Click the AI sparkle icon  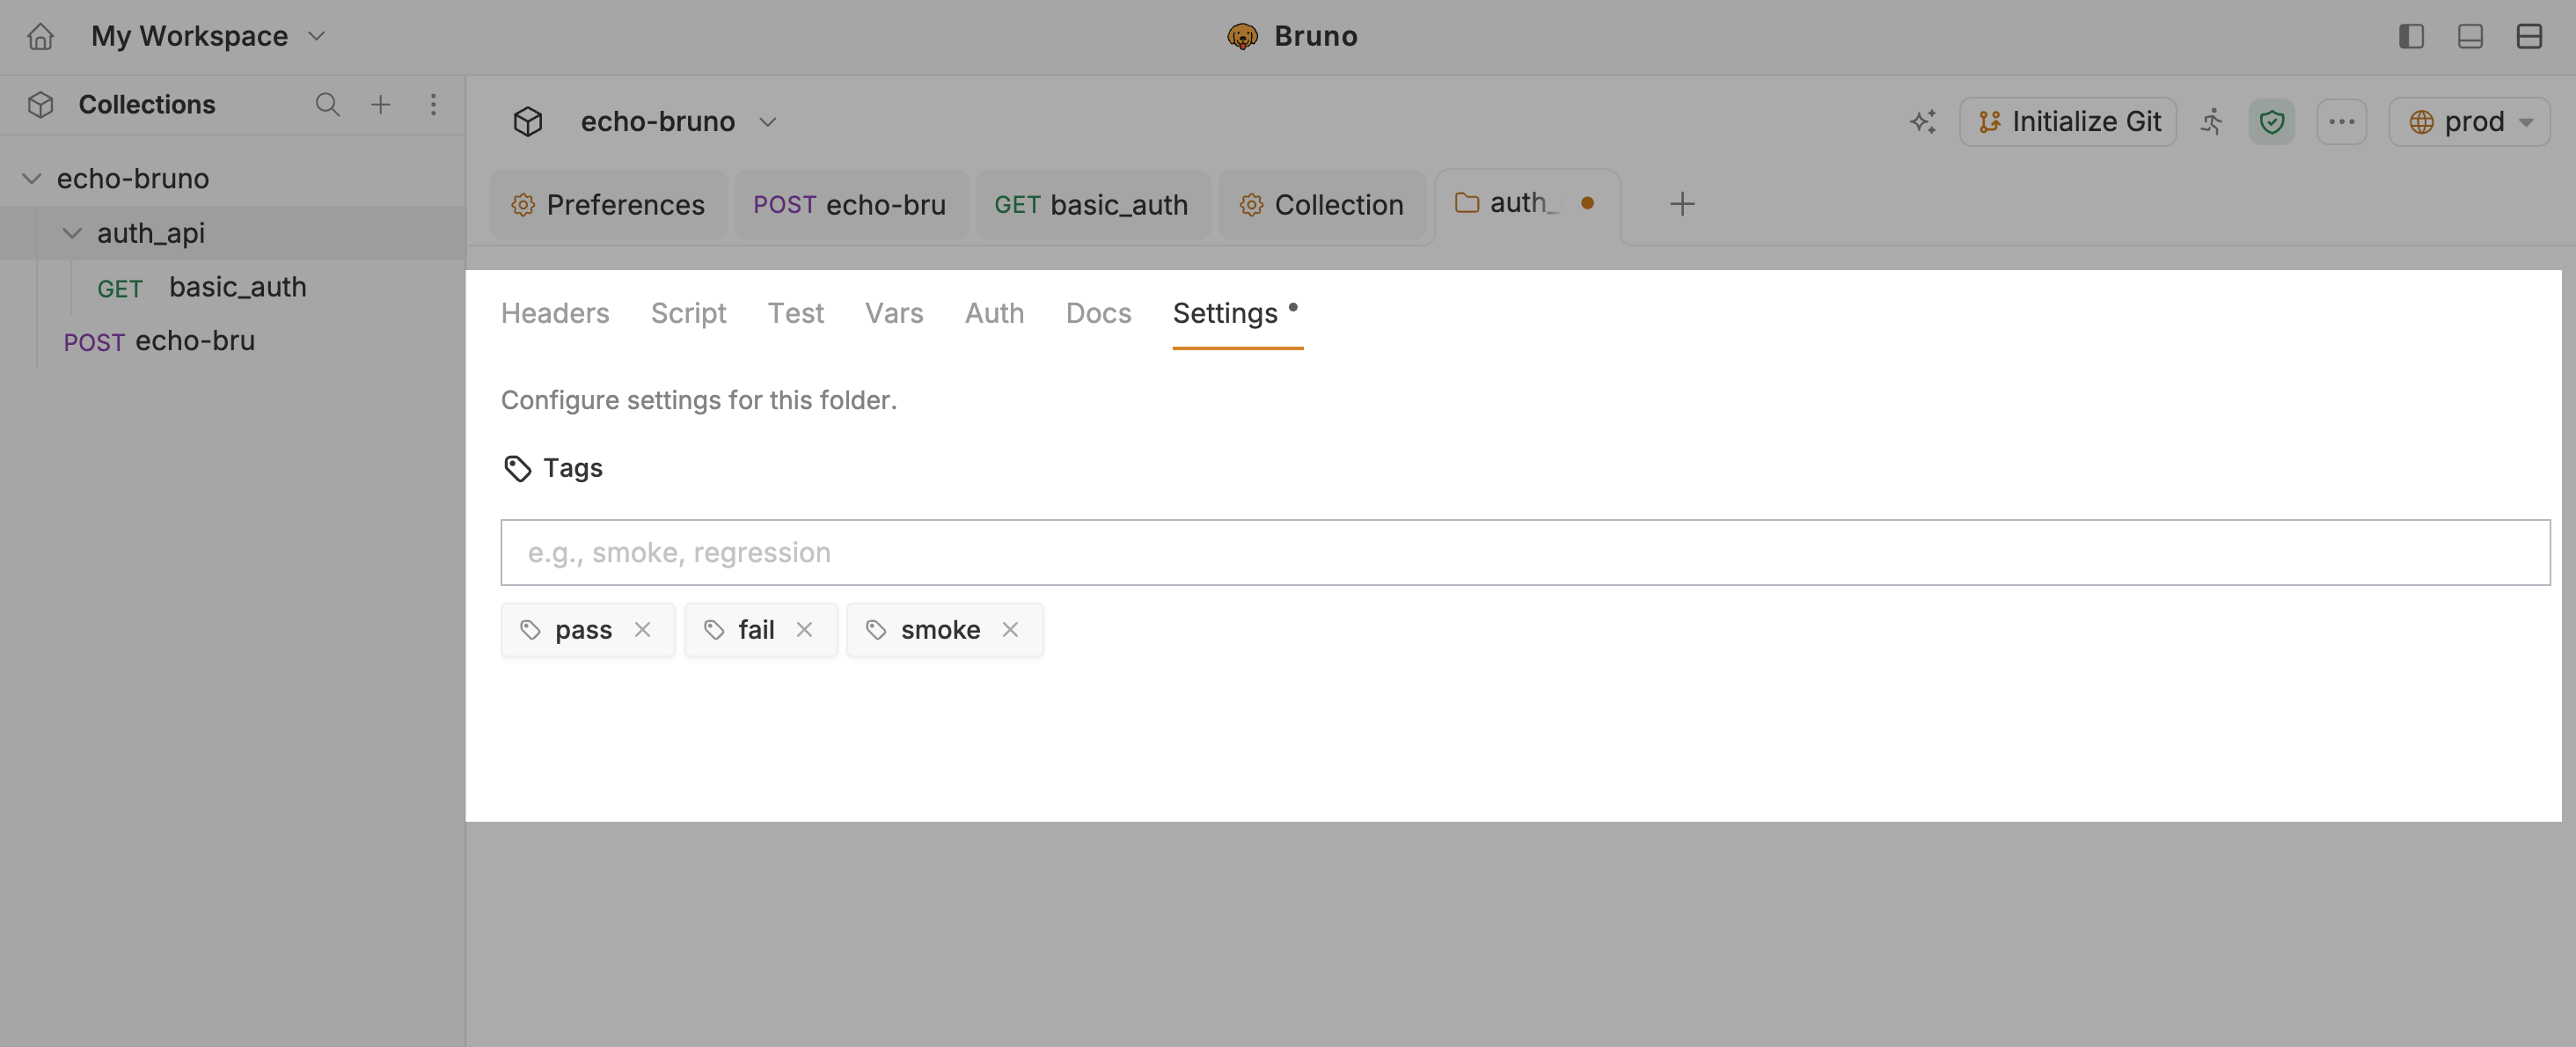(1922, 121)
